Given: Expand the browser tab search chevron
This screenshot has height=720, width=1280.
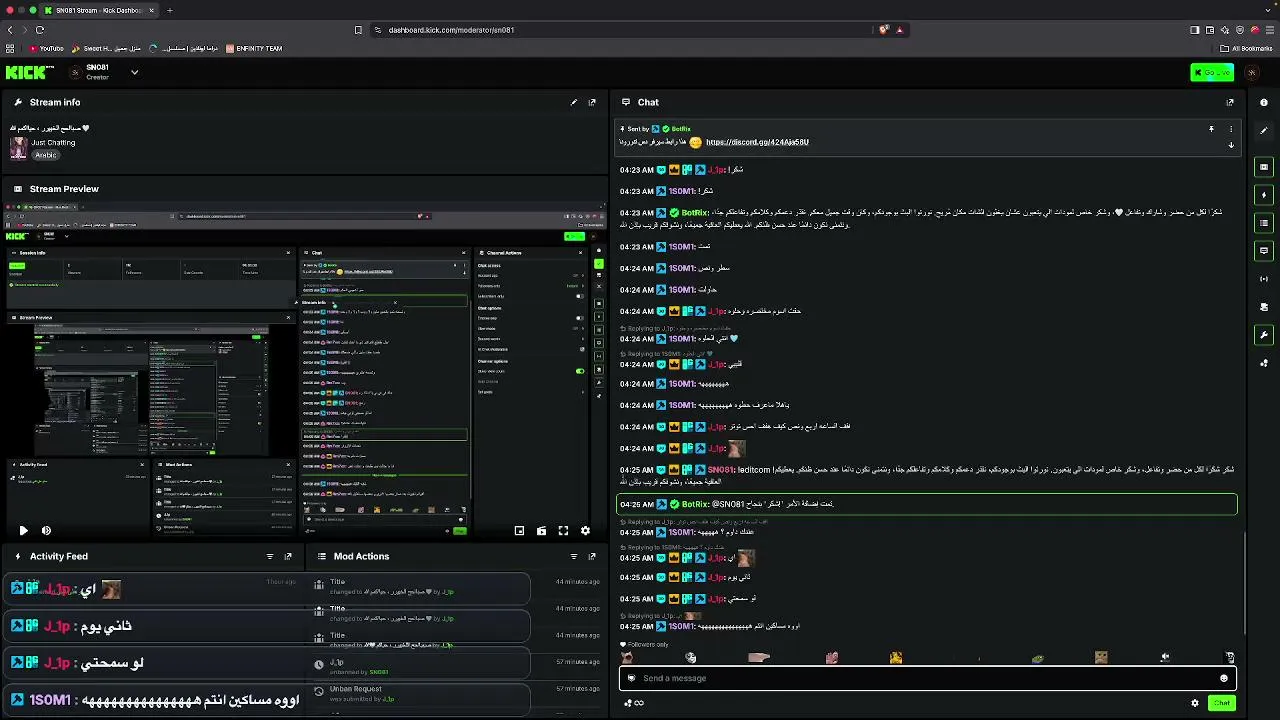Looking at the screenshot, I should pos(1269,10).
